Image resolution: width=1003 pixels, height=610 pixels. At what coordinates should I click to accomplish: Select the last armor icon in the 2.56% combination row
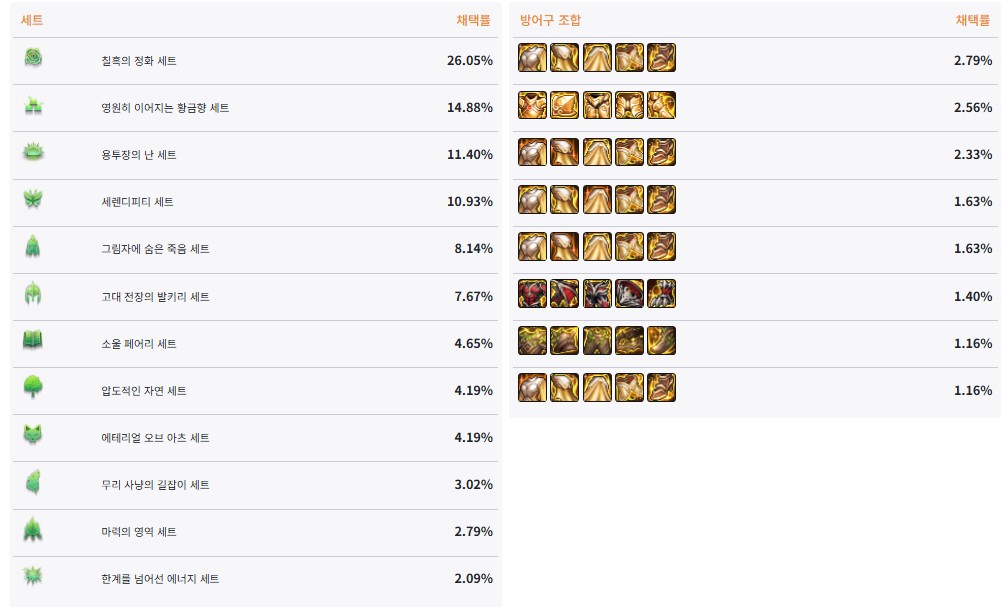click(661, 105)
